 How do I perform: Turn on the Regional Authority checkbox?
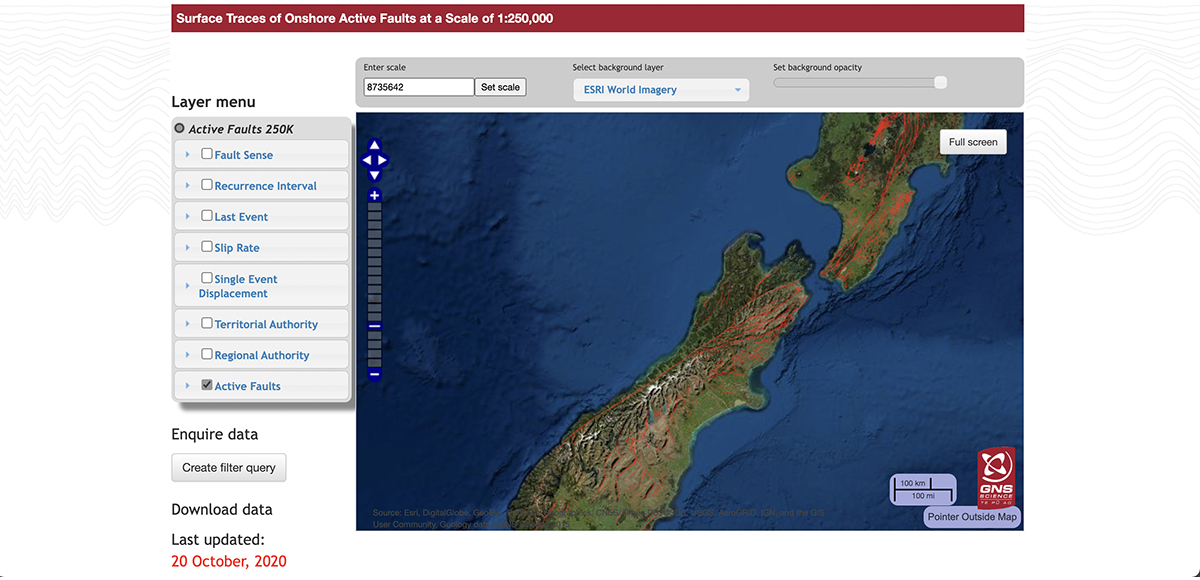click(207, 354)
